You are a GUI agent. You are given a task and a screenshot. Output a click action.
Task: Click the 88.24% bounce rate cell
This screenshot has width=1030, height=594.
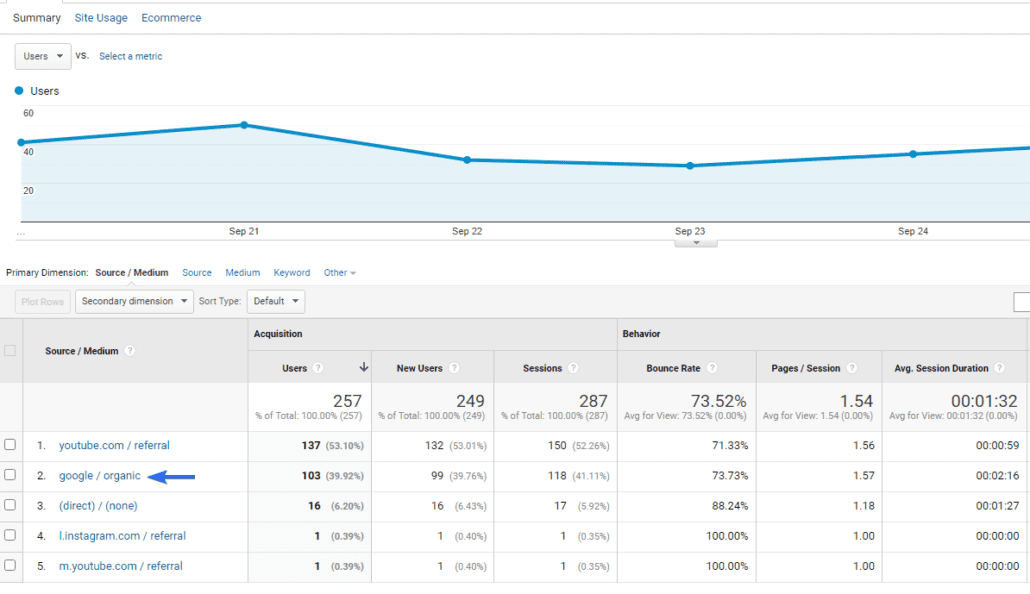click(730, 506)
